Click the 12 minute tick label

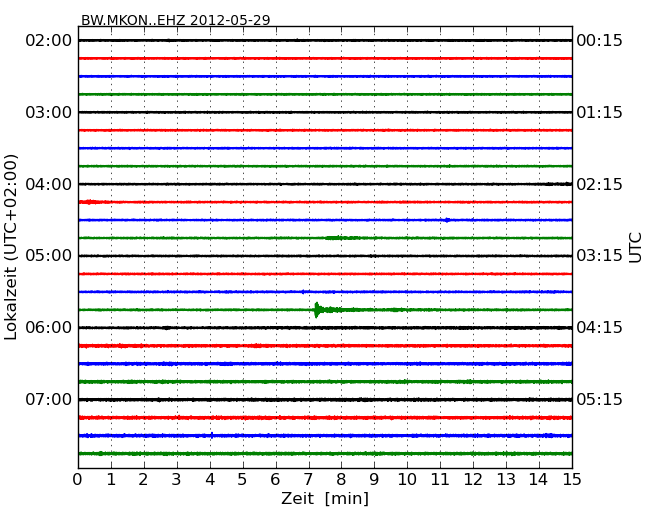point(473,480)
